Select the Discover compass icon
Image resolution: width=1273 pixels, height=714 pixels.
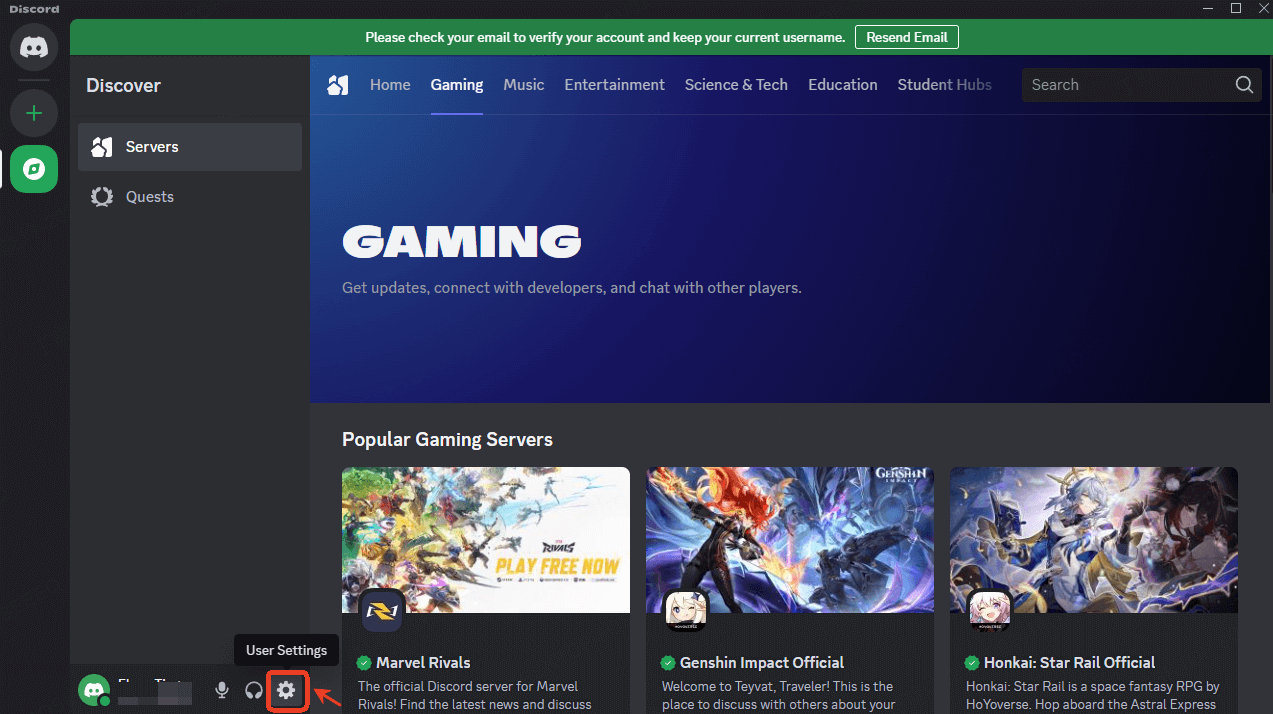tap(34, 169)
